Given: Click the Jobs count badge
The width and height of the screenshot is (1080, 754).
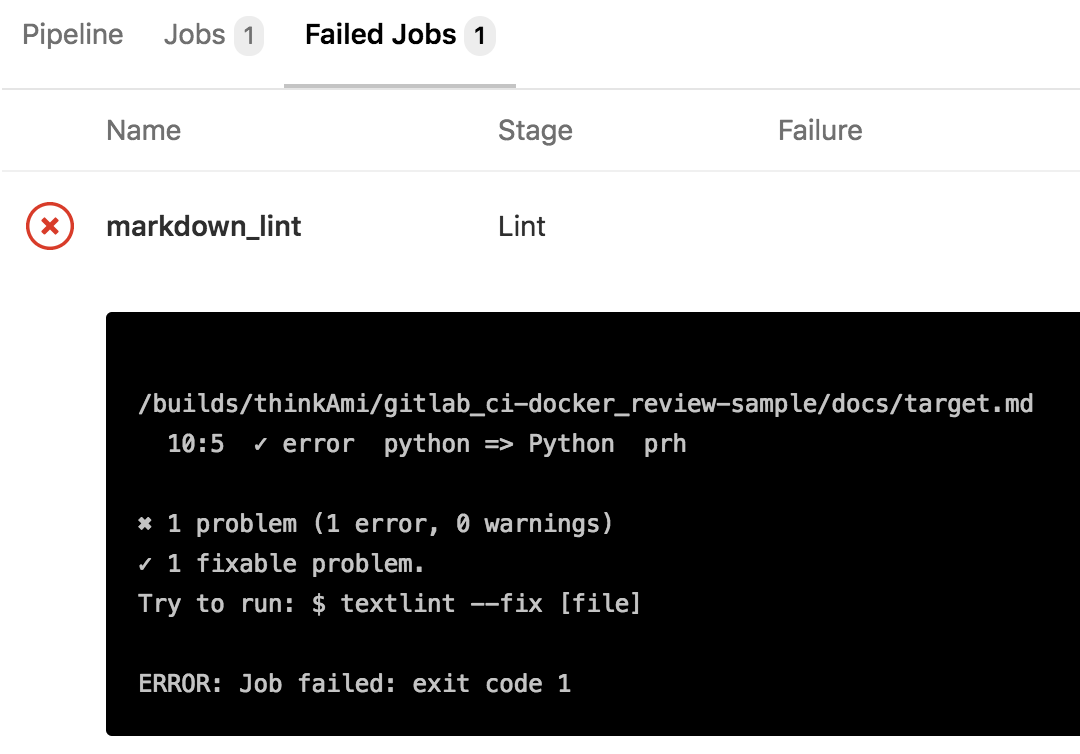Looking at the screenshot, I should click(x=249, y=35).
